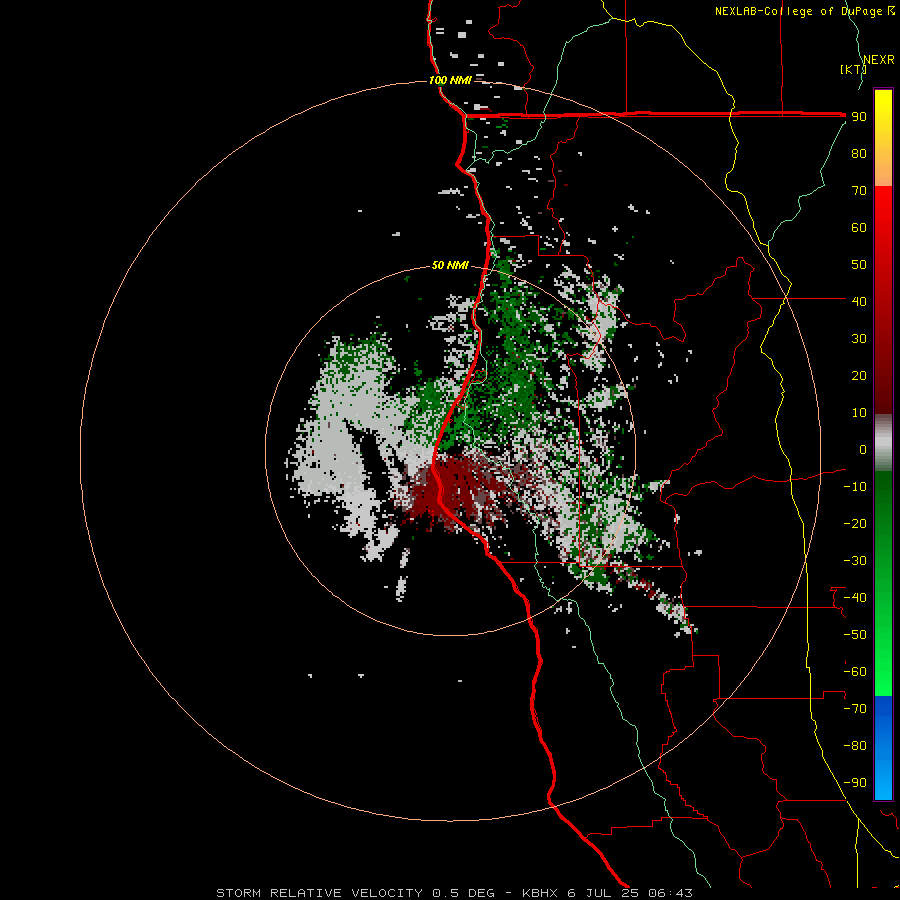The image size is (900, 900).
Task: Click the "6 JUL 25" date text
Action: pyautogui.click(x=603, y=893)
